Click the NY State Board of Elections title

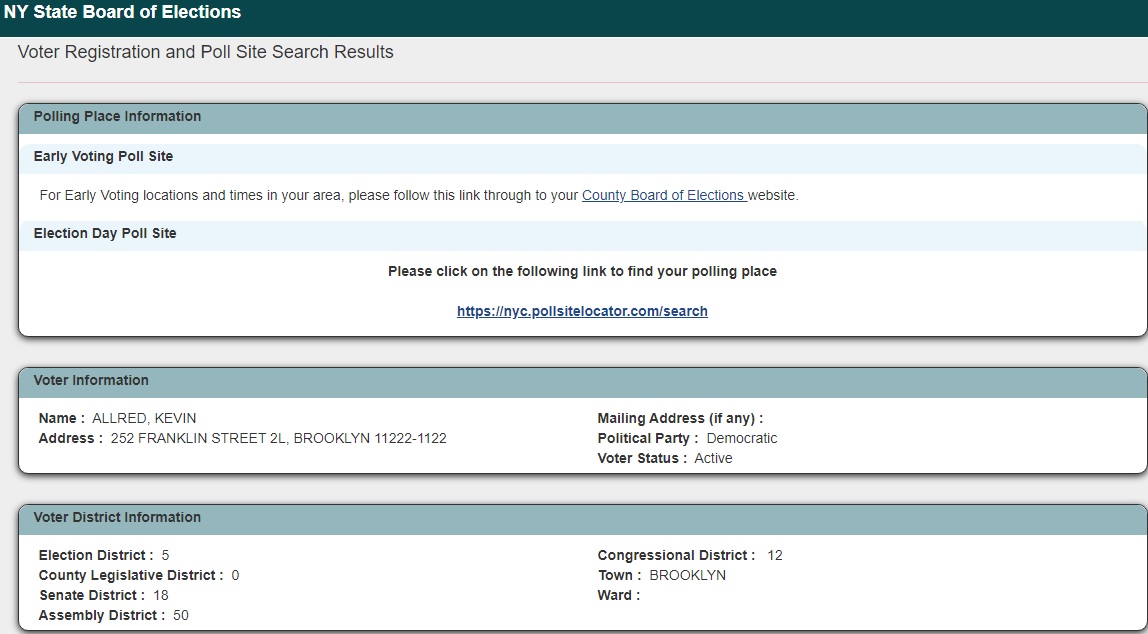pos(122,12)
